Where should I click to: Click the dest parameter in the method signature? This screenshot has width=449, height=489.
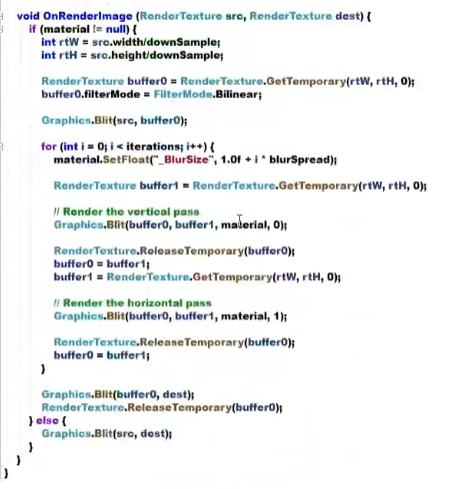(x=348, y=16)
